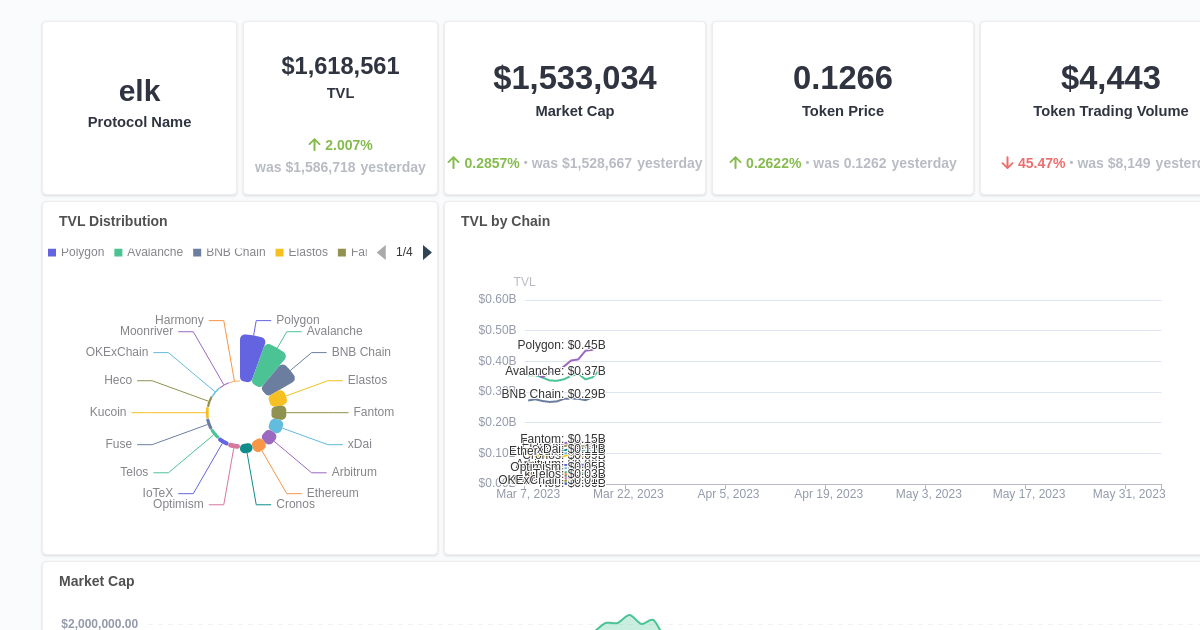Select the Market Cap panel title
Screen dimensions: 1200x630
click(x=96, y=581)
